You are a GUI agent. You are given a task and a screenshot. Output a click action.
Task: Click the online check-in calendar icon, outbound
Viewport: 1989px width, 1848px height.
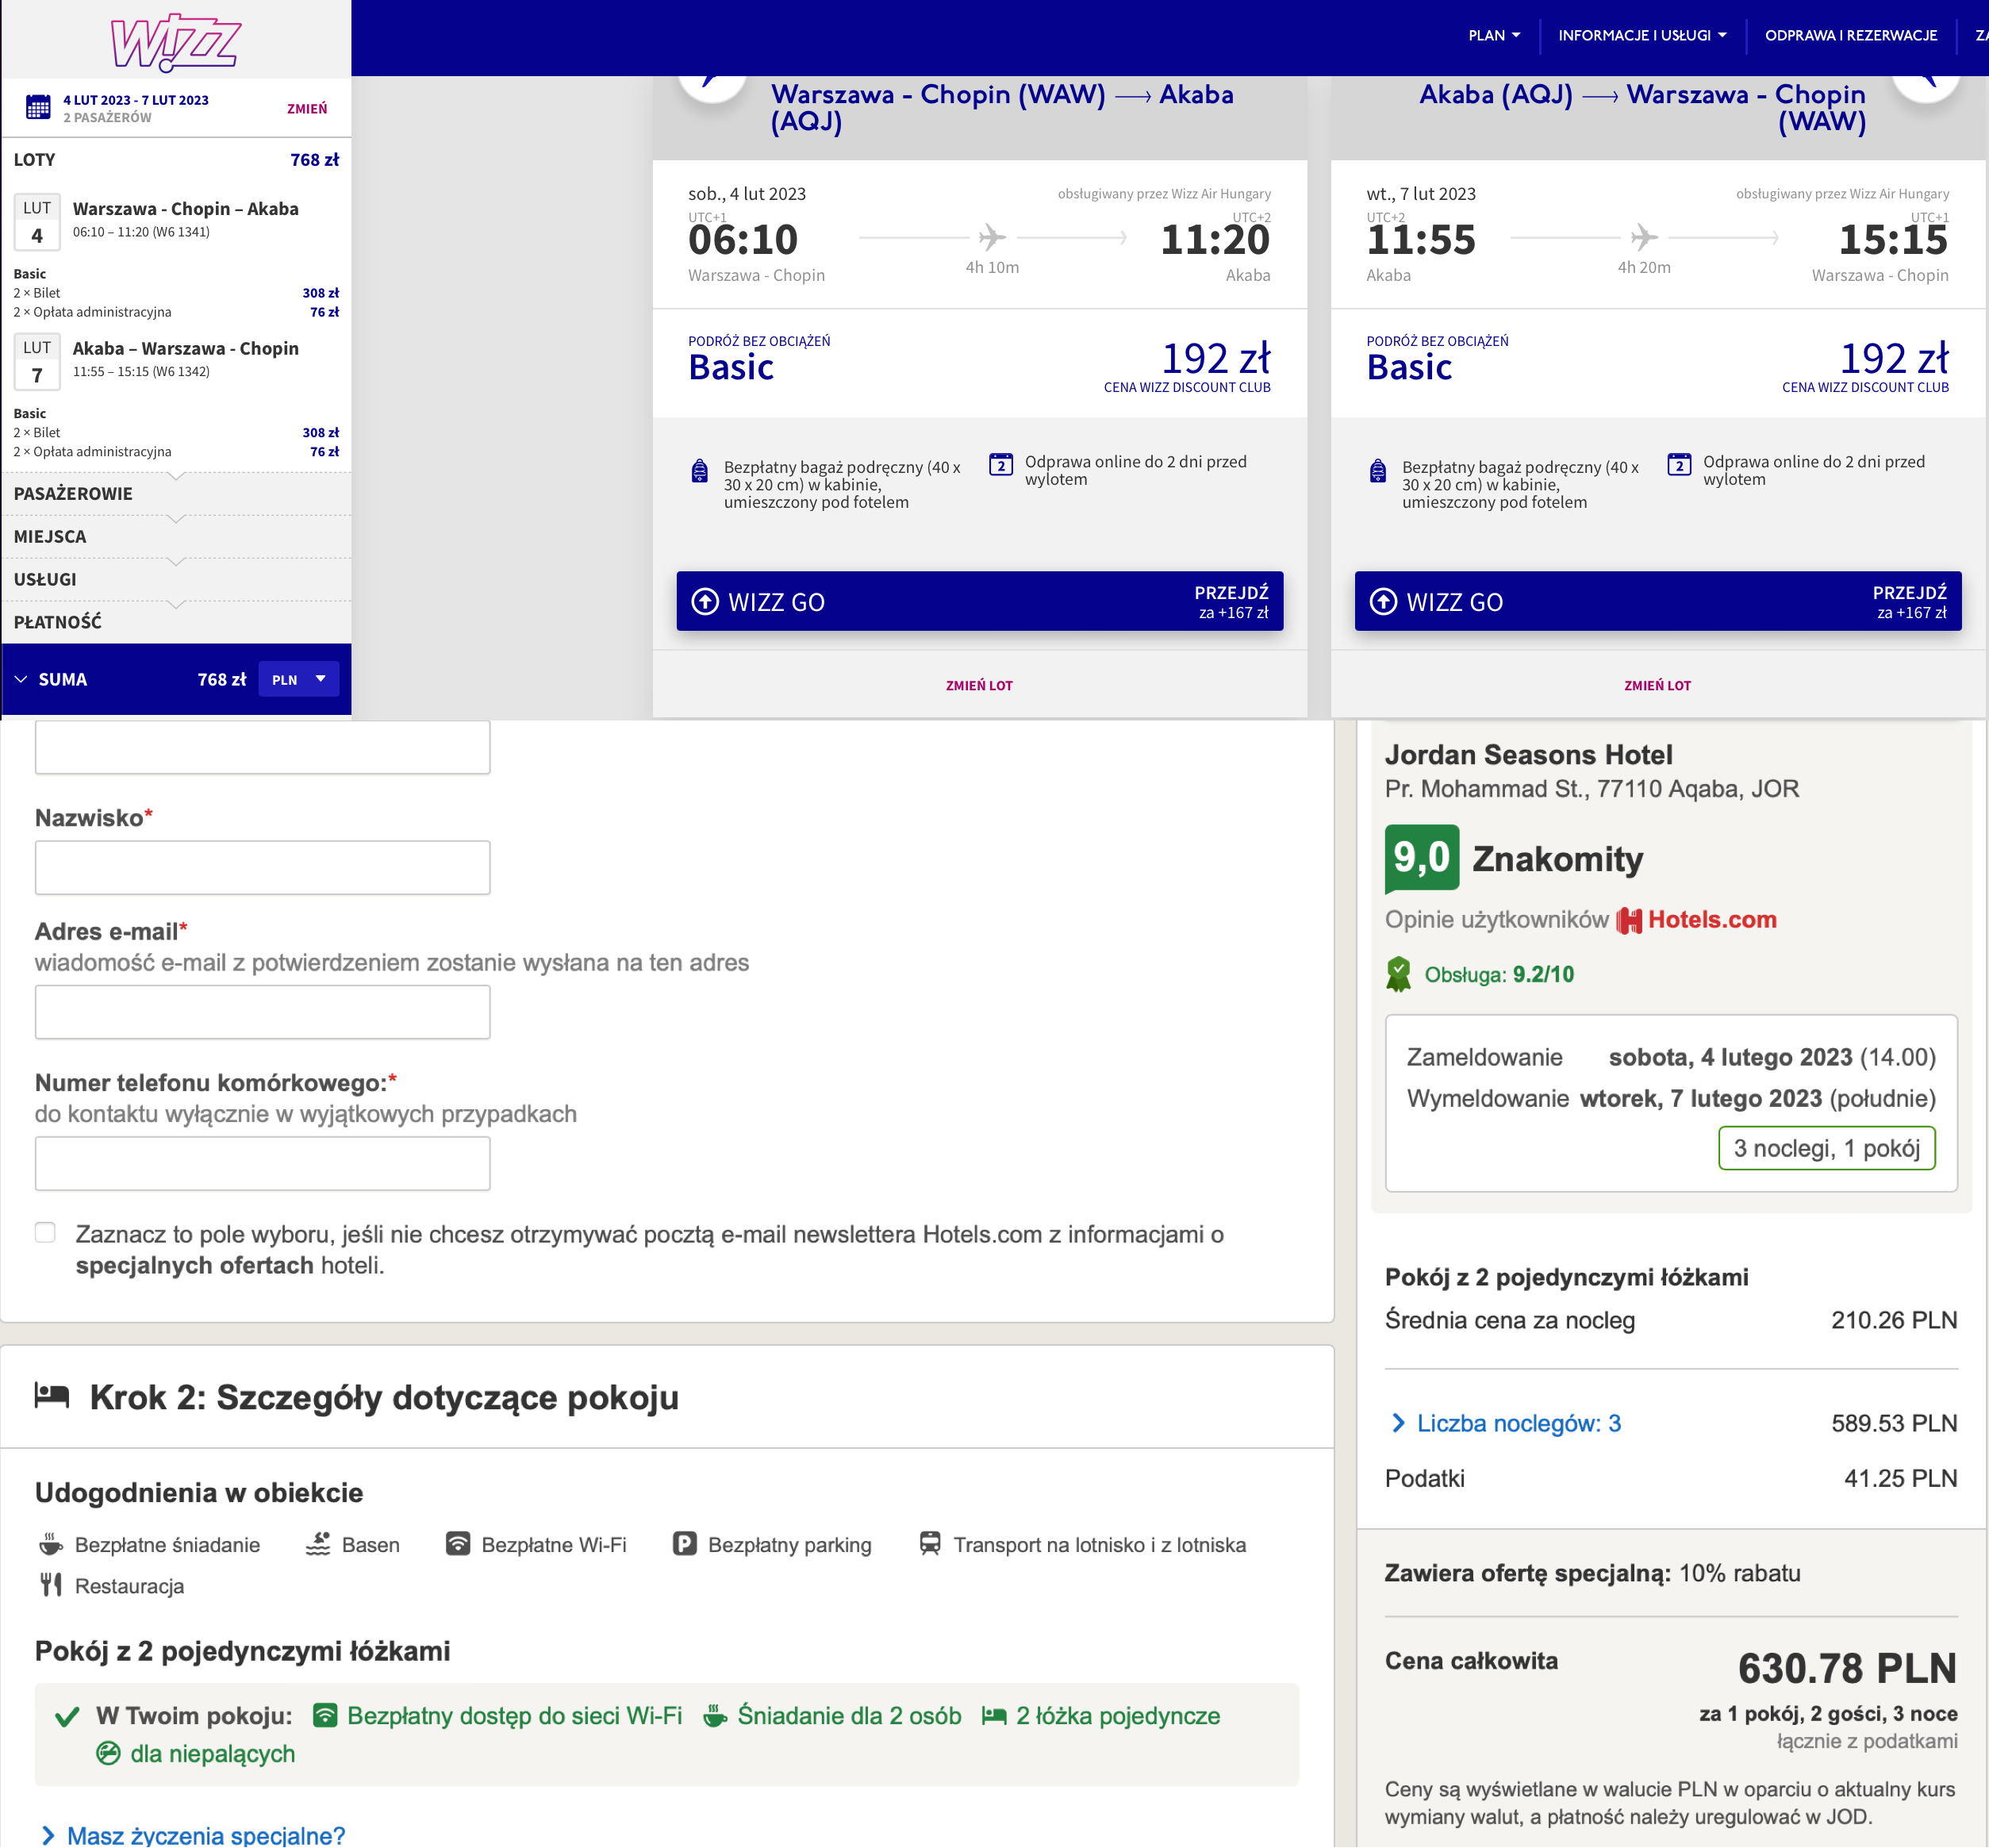click(1001, 465)
